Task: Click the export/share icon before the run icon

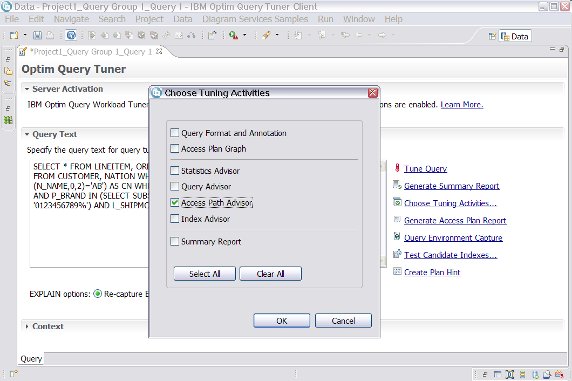Action: [x=212, y=35]
